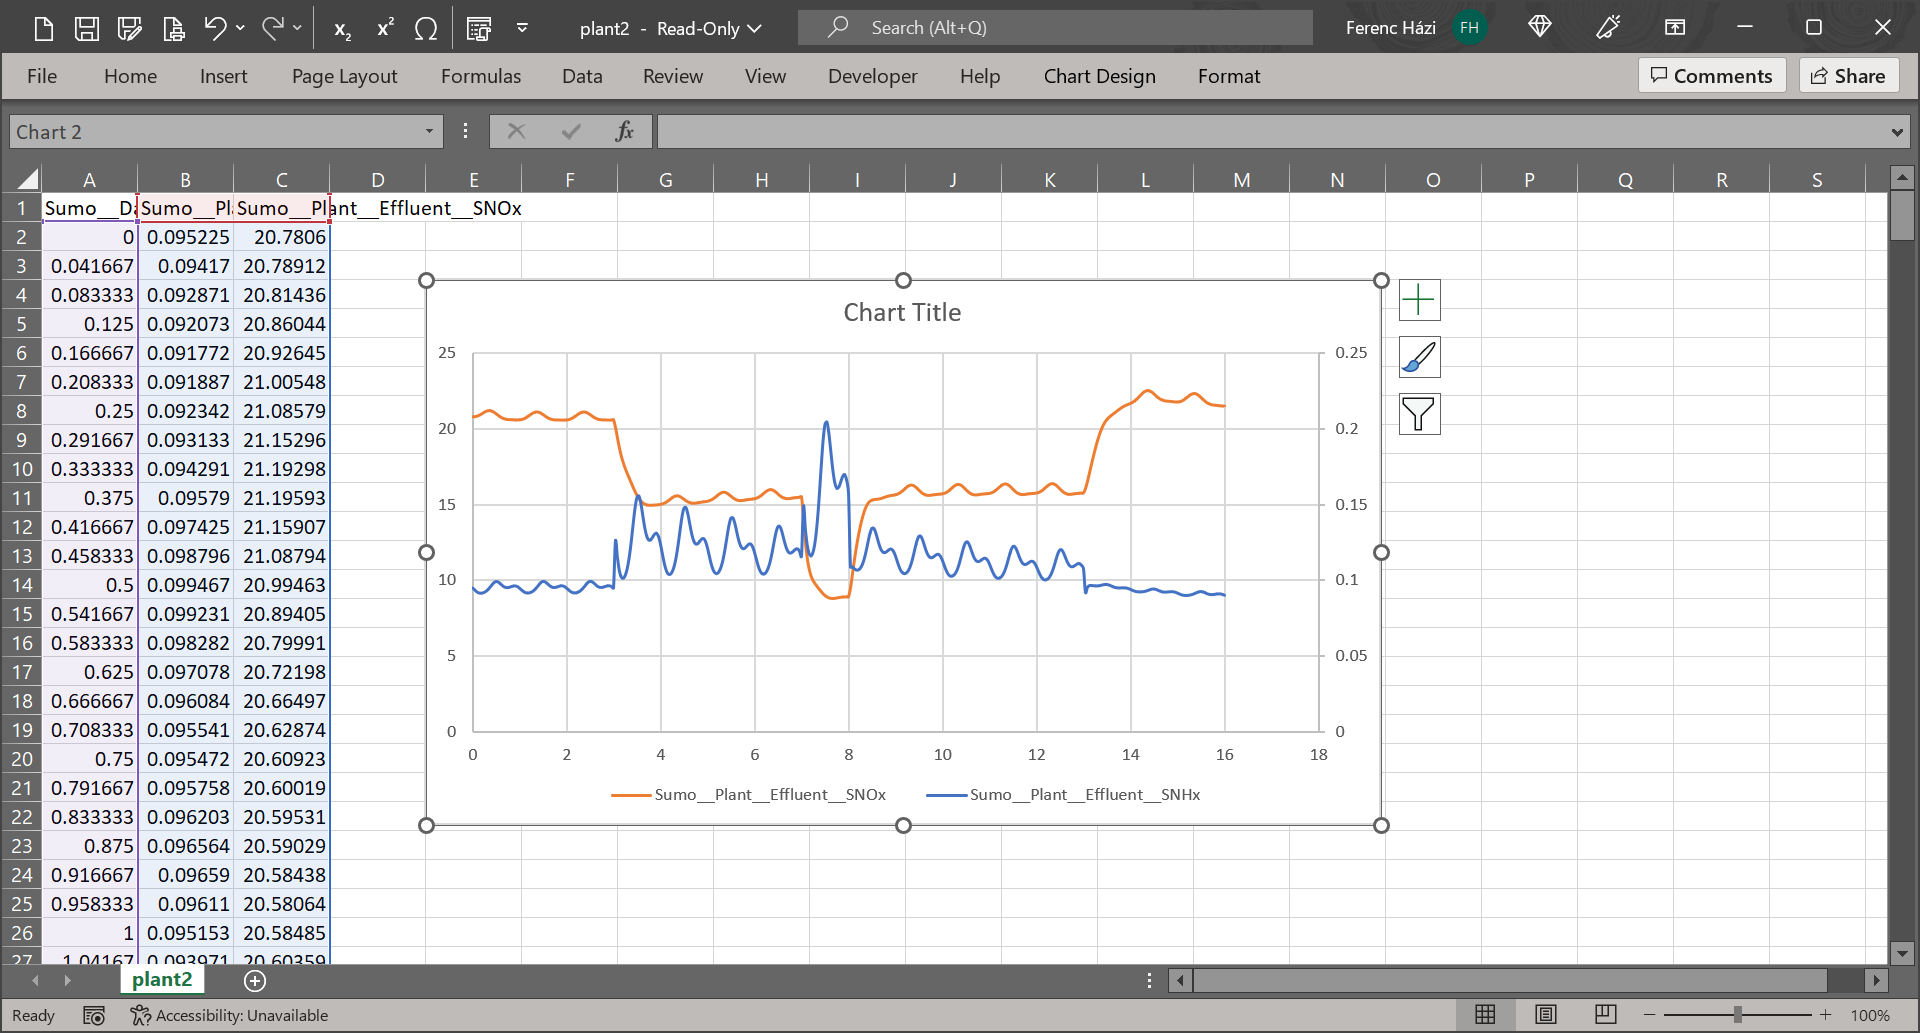This screenshot has width=1920, height=1033.
Task: Expand the formula bar
Action: (1896, 132)
